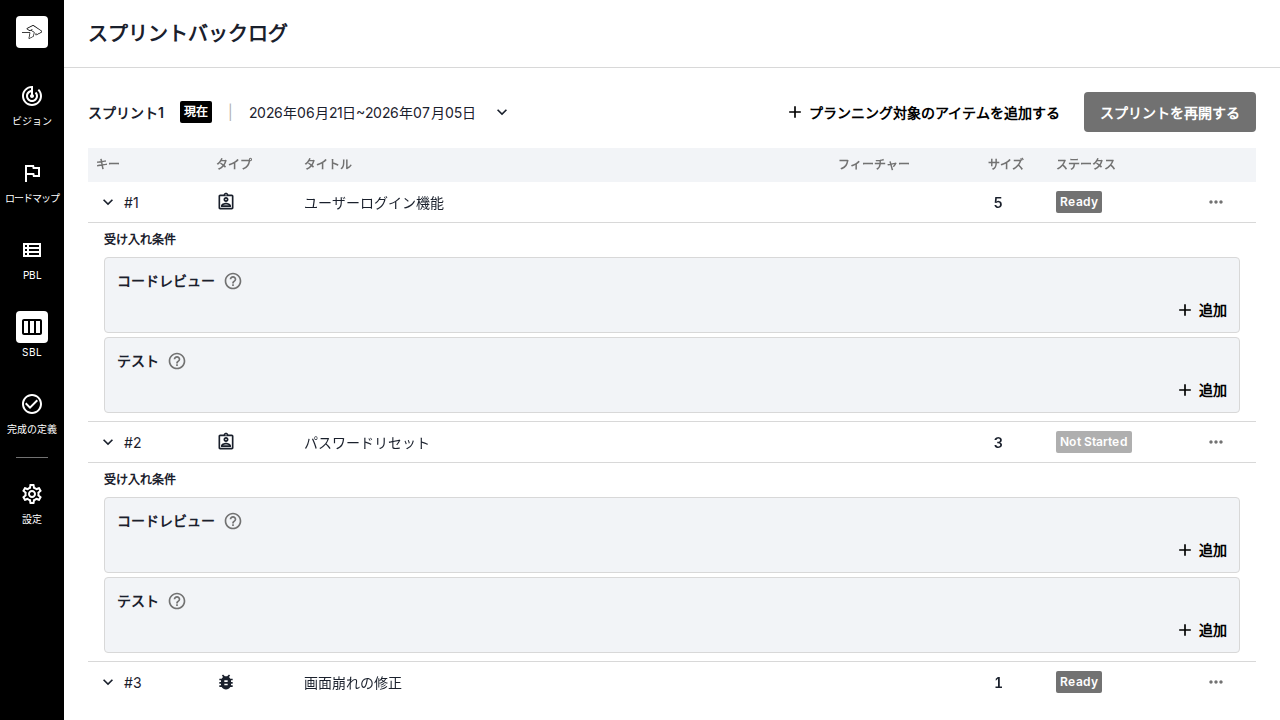Click the キー column header
1280x720 pixels.
pos(108,164)
